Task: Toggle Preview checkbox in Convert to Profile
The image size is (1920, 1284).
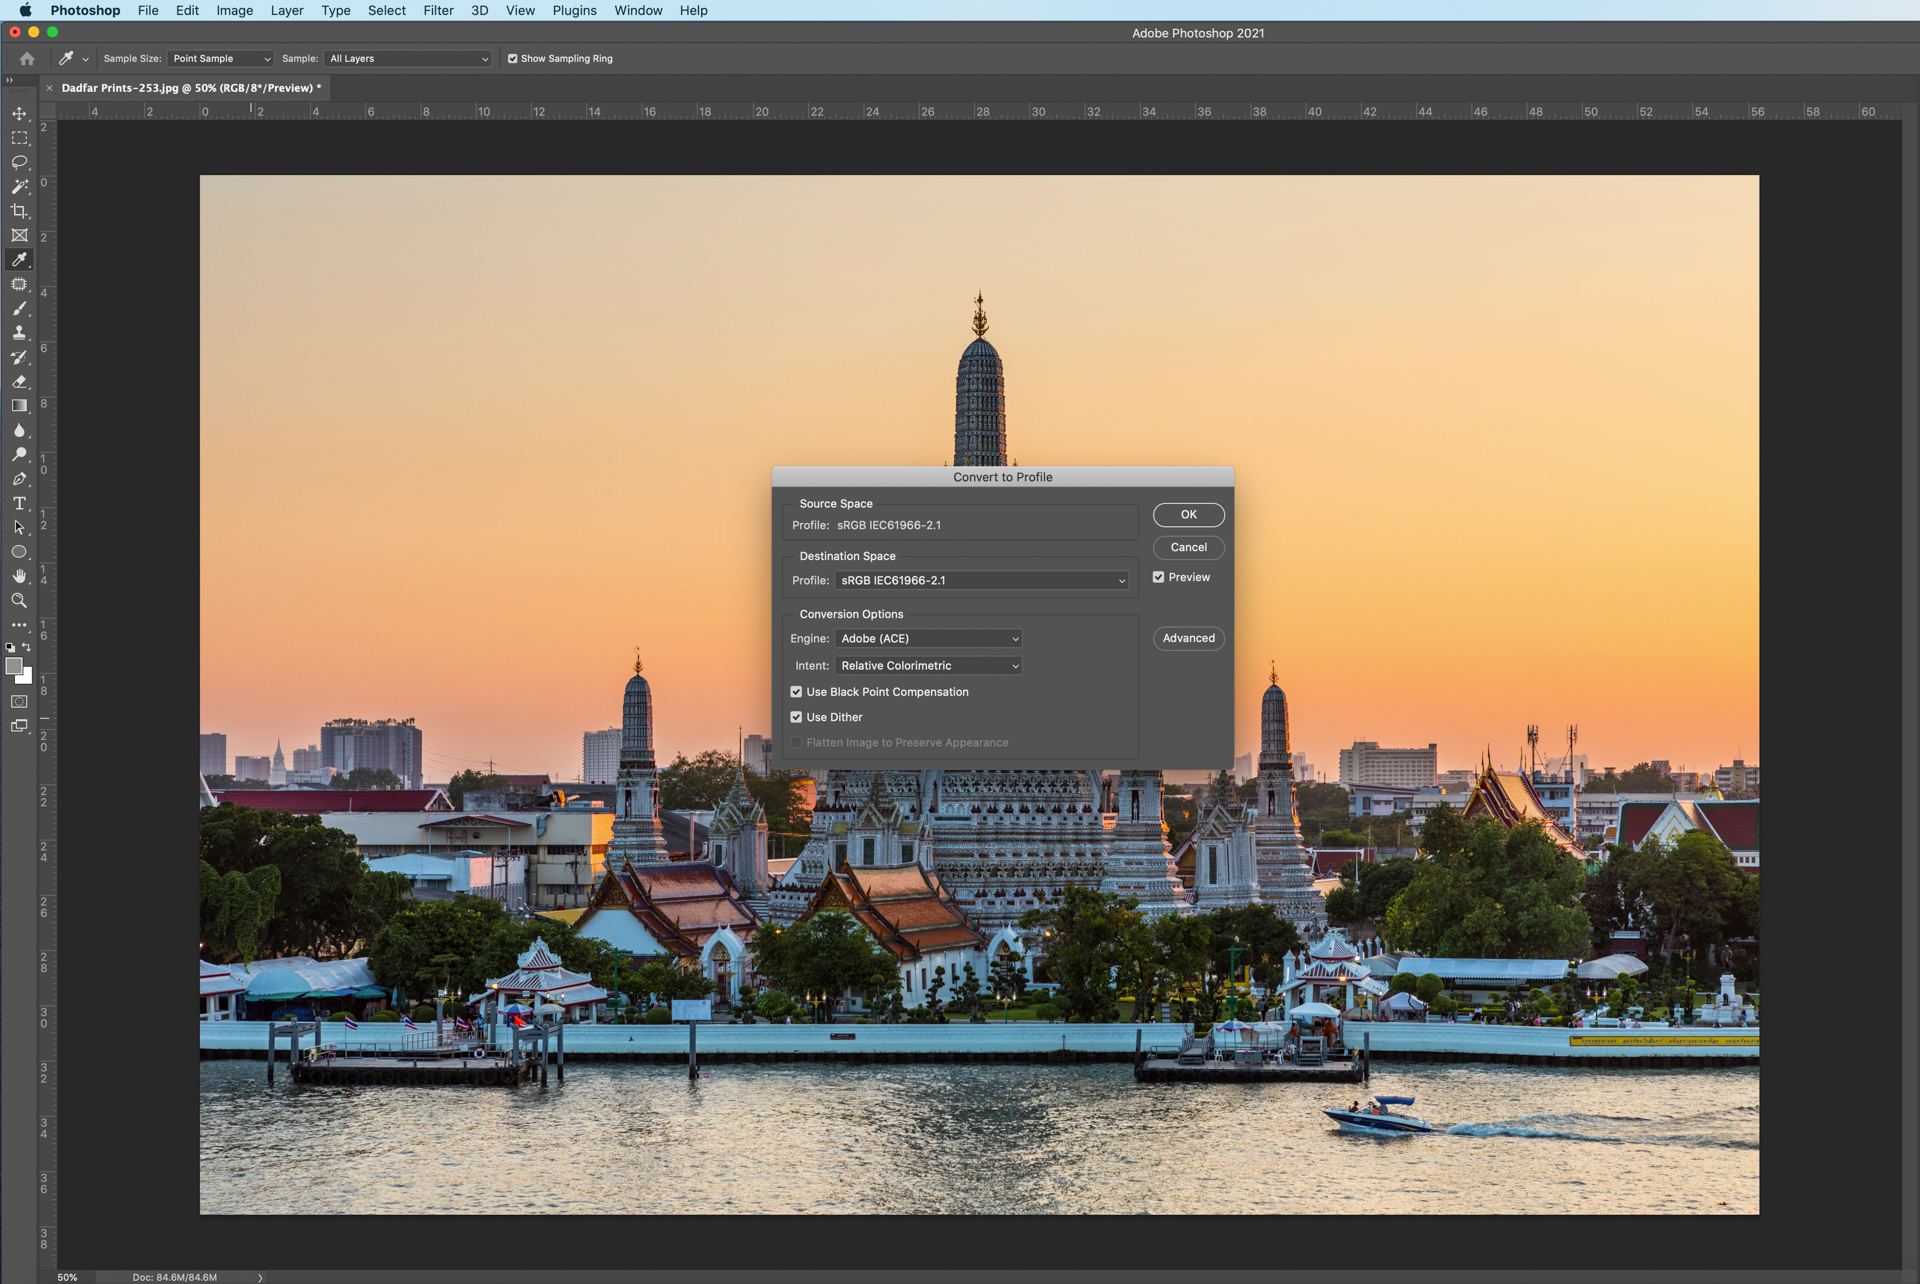Action: click(x=1159, y=576)
